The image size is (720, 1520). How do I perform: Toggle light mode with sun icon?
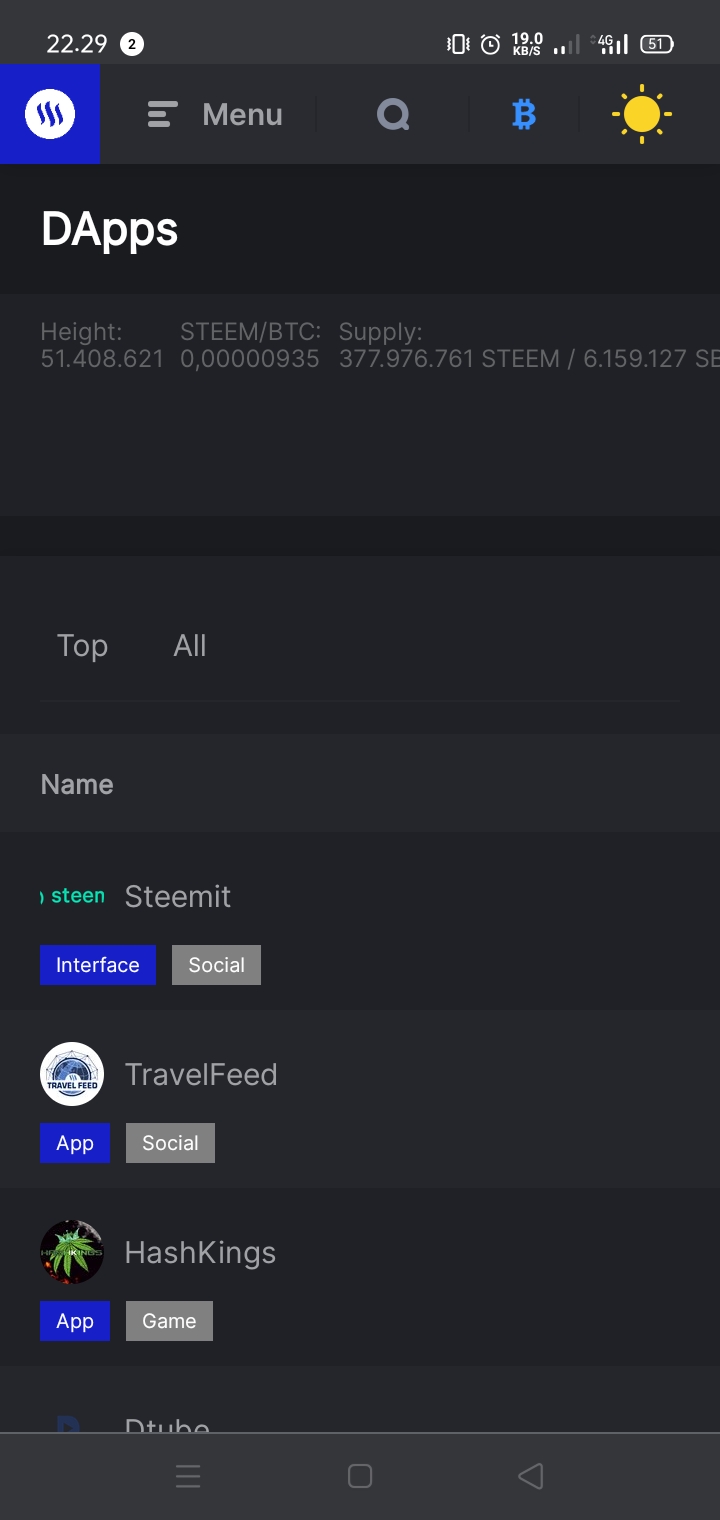pos(641,115)
